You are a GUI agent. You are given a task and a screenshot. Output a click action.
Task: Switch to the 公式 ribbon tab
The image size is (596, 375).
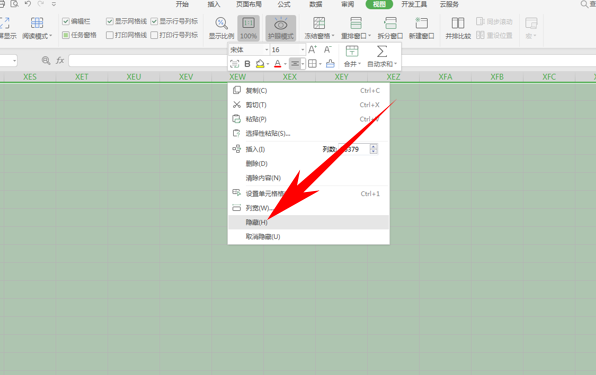point(284,4)
